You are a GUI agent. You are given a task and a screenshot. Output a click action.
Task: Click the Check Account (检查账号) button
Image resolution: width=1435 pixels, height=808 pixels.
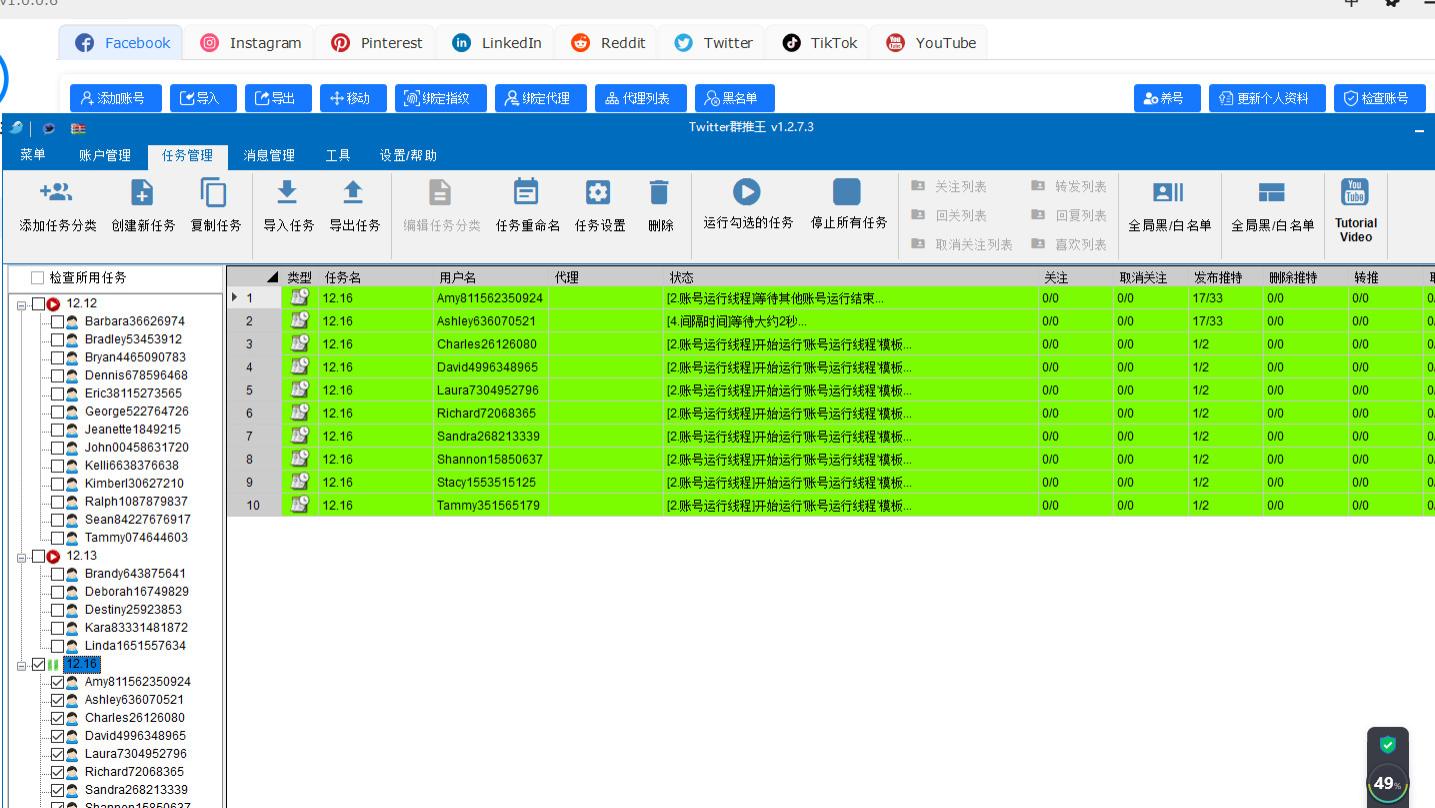(1380, 98)
